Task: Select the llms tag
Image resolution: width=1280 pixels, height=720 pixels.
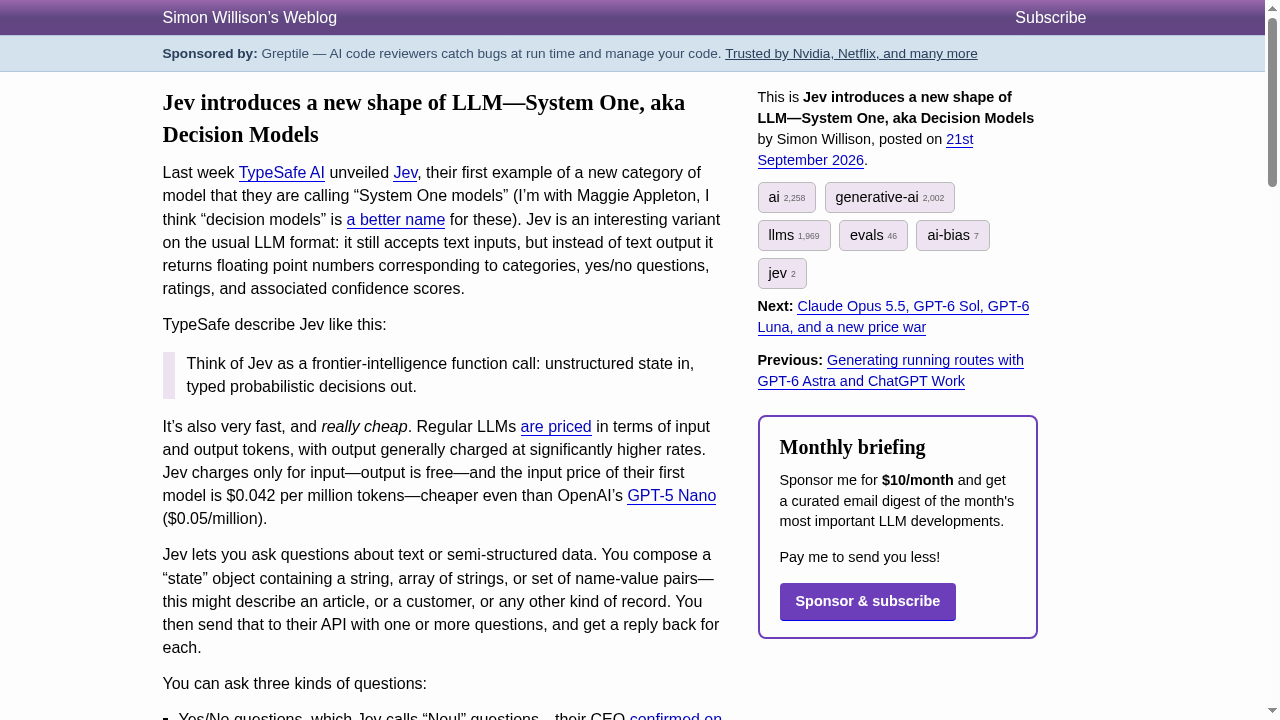Action: tap(794, 236)
